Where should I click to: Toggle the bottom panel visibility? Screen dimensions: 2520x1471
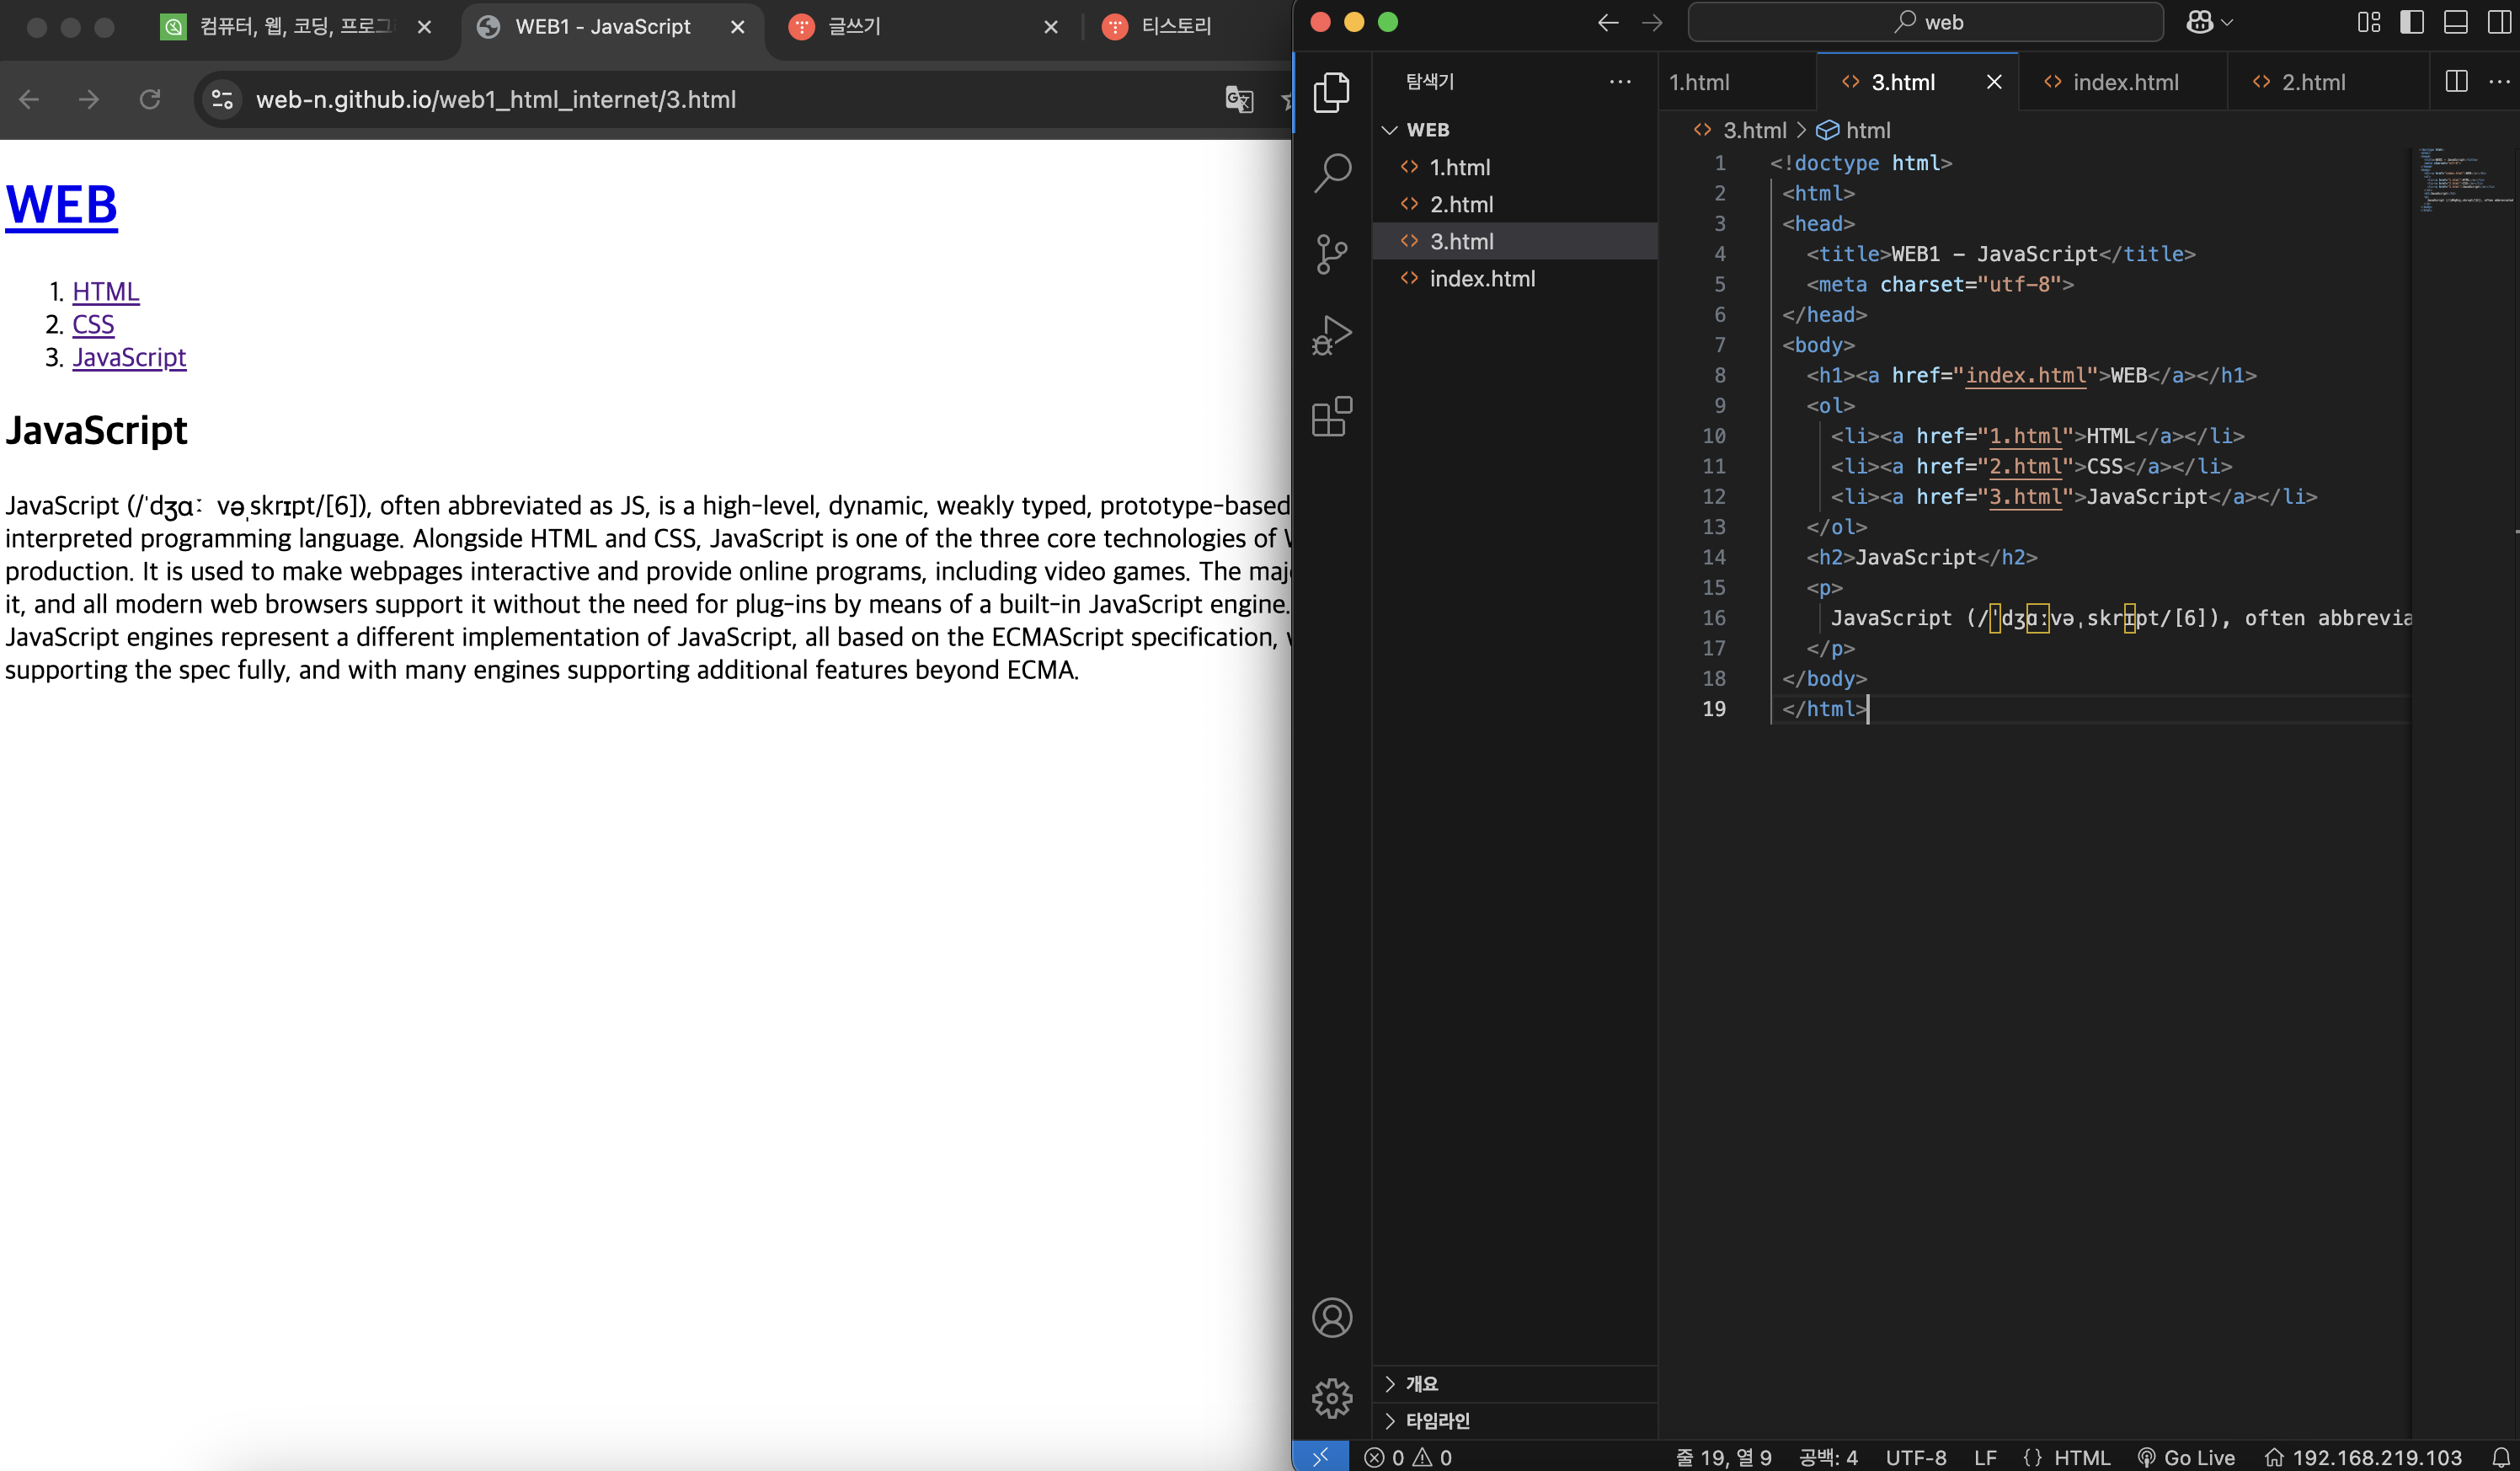click(2455, 22)
